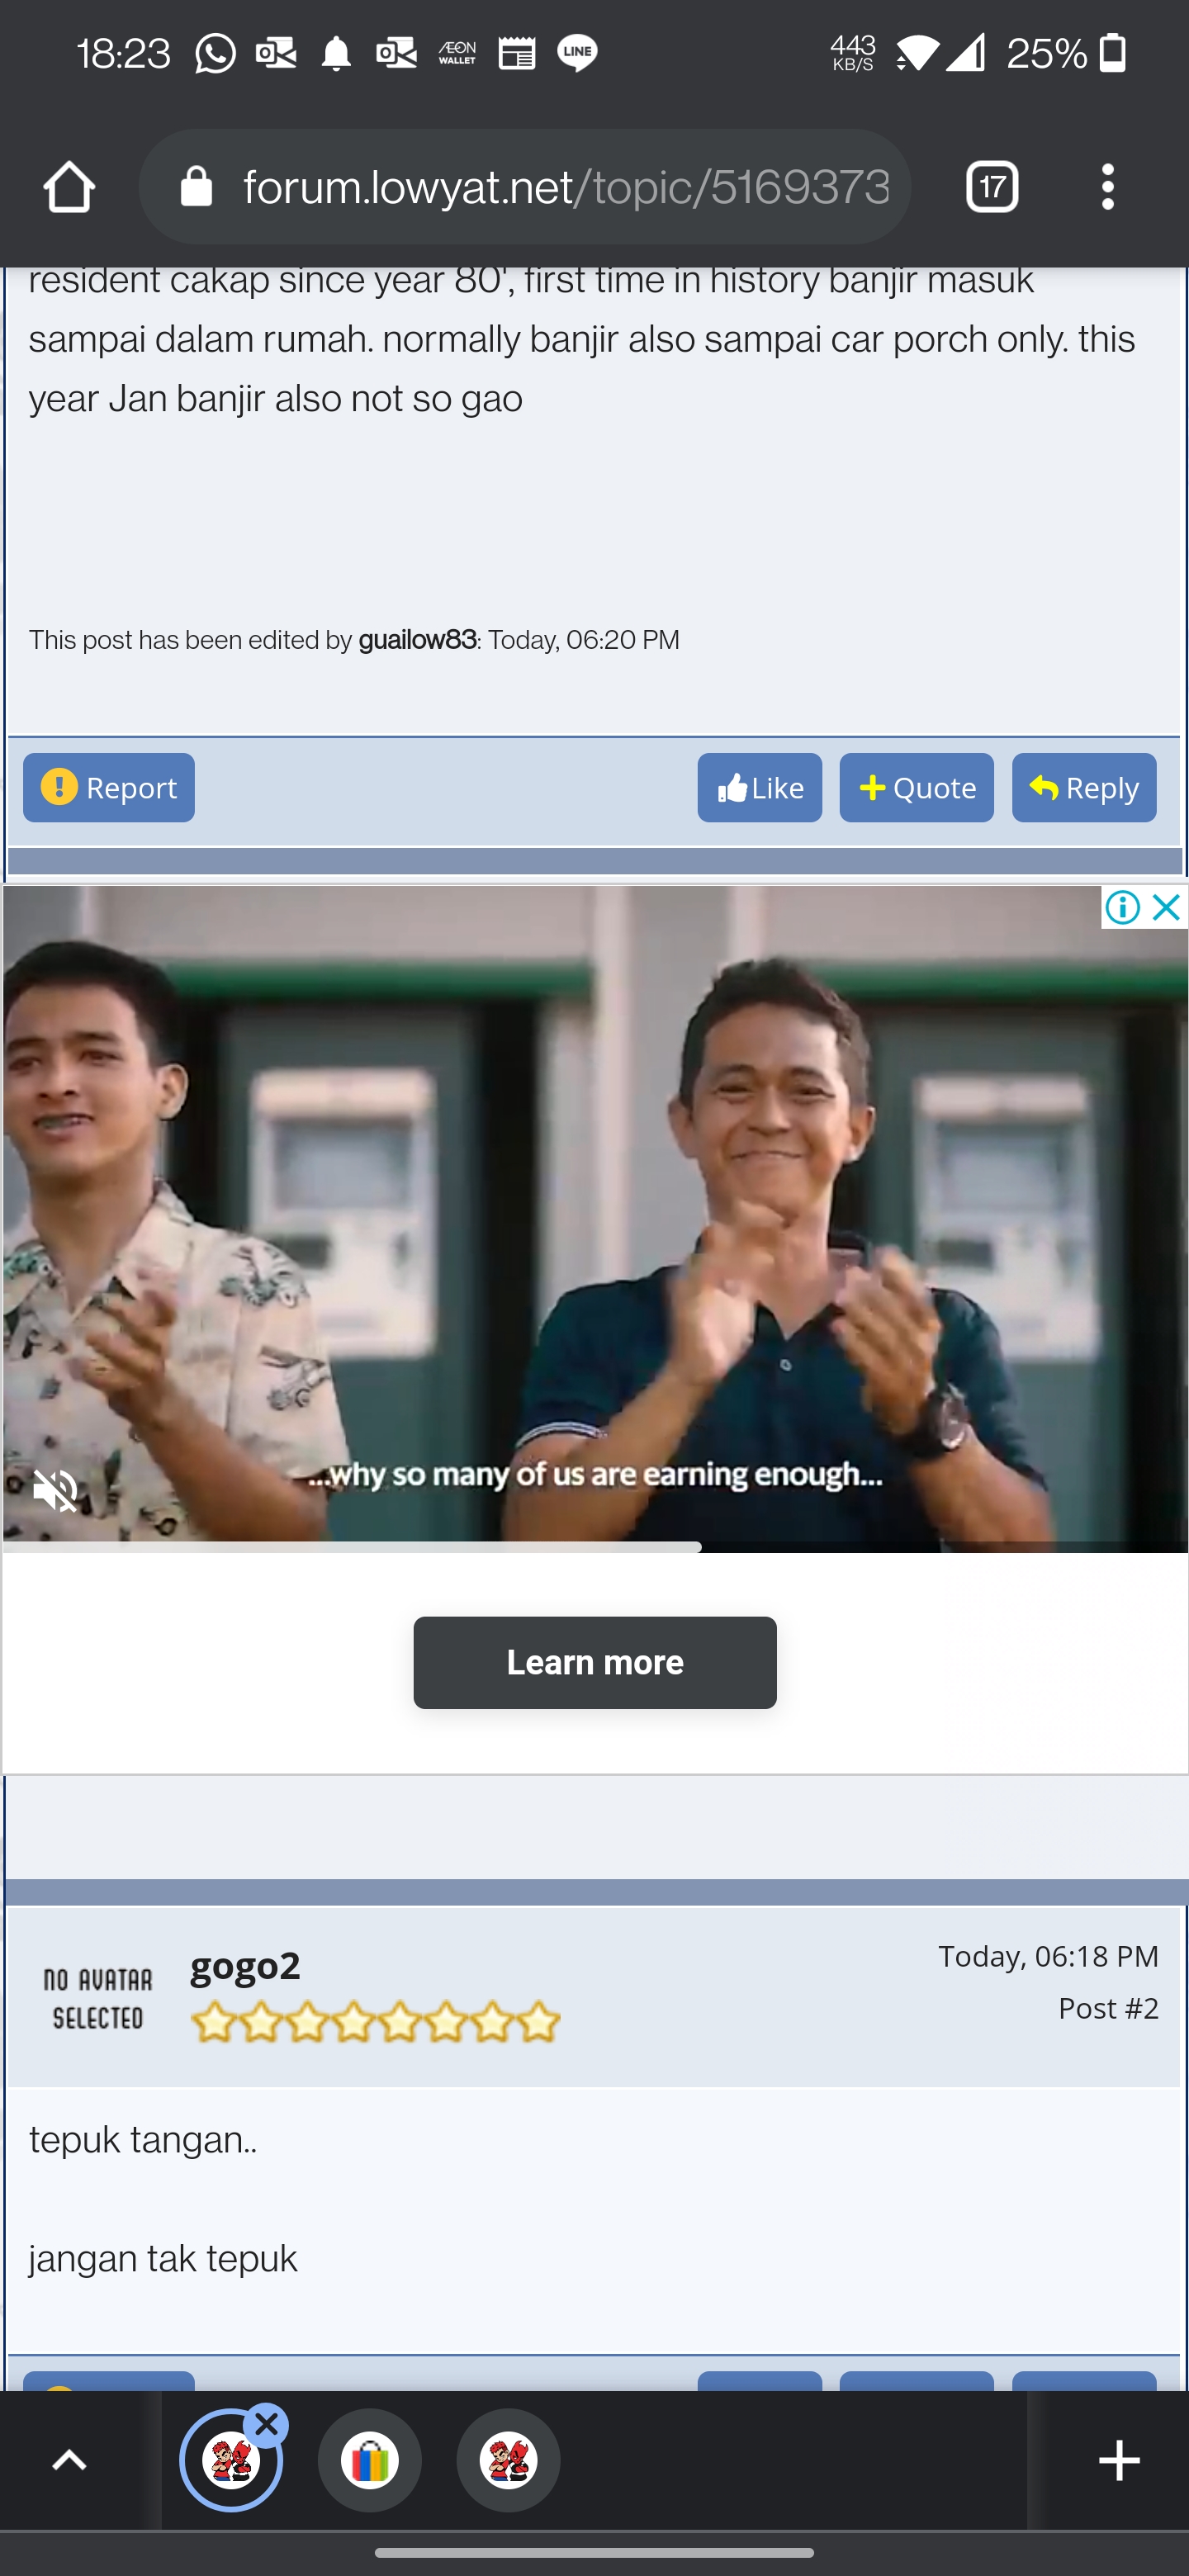This screenshot has height=2576, width=1189.
Task: Report guailow83's post
Action: [109, 788]
